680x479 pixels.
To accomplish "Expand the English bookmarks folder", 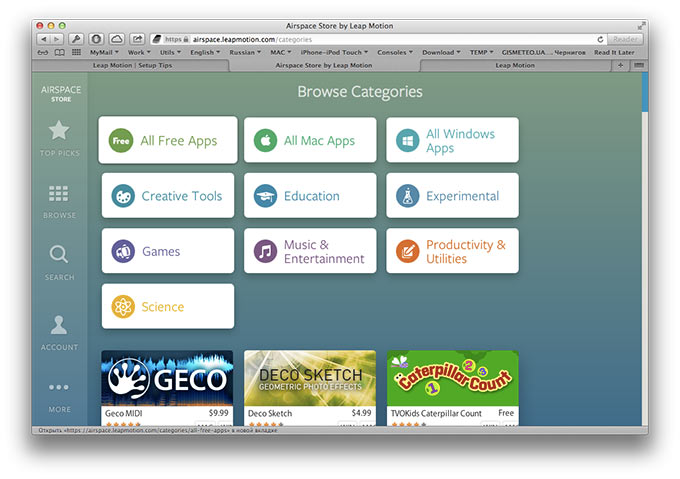I will (x=205, y=52).
